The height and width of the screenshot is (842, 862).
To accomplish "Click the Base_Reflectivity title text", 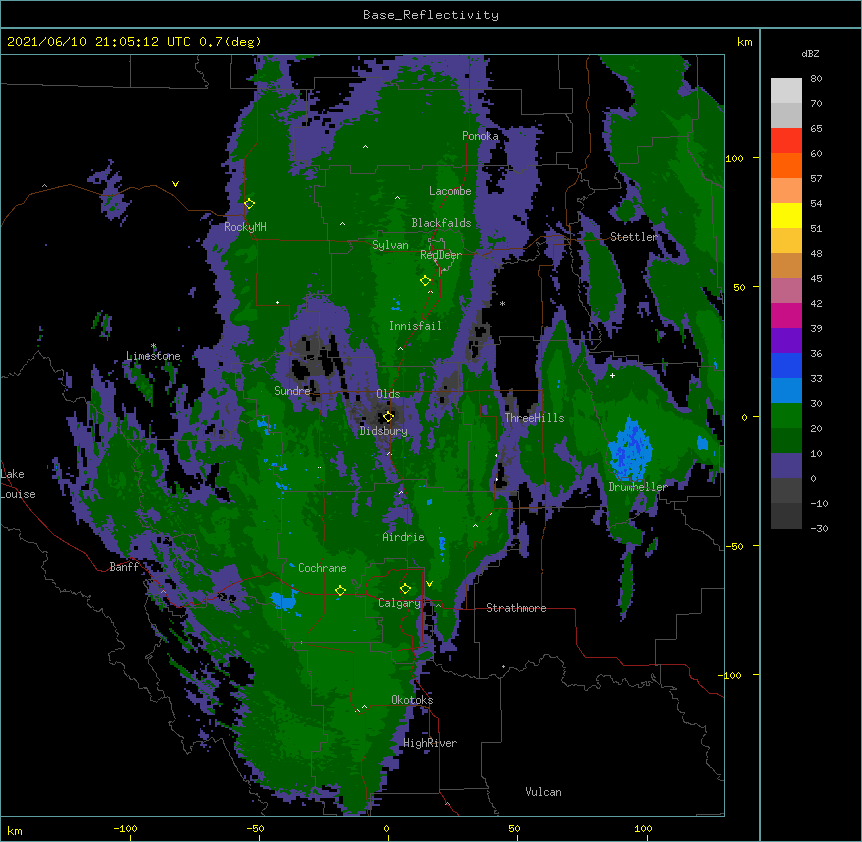I will 431,15.
